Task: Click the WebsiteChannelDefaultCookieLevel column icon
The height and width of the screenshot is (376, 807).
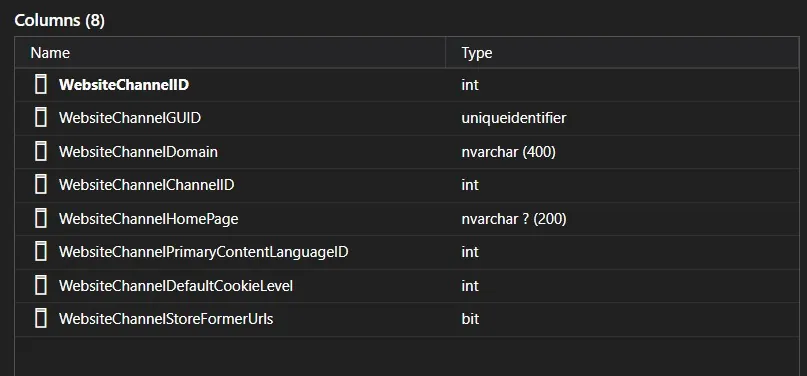Action: (41, 285)
